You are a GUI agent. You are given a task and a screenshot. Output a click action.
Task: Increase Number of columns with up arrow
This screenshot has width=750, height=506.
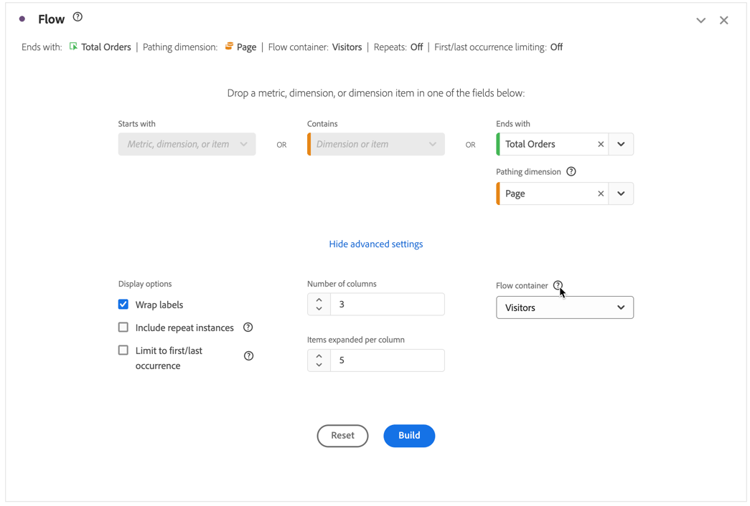(x=319, y=299)
